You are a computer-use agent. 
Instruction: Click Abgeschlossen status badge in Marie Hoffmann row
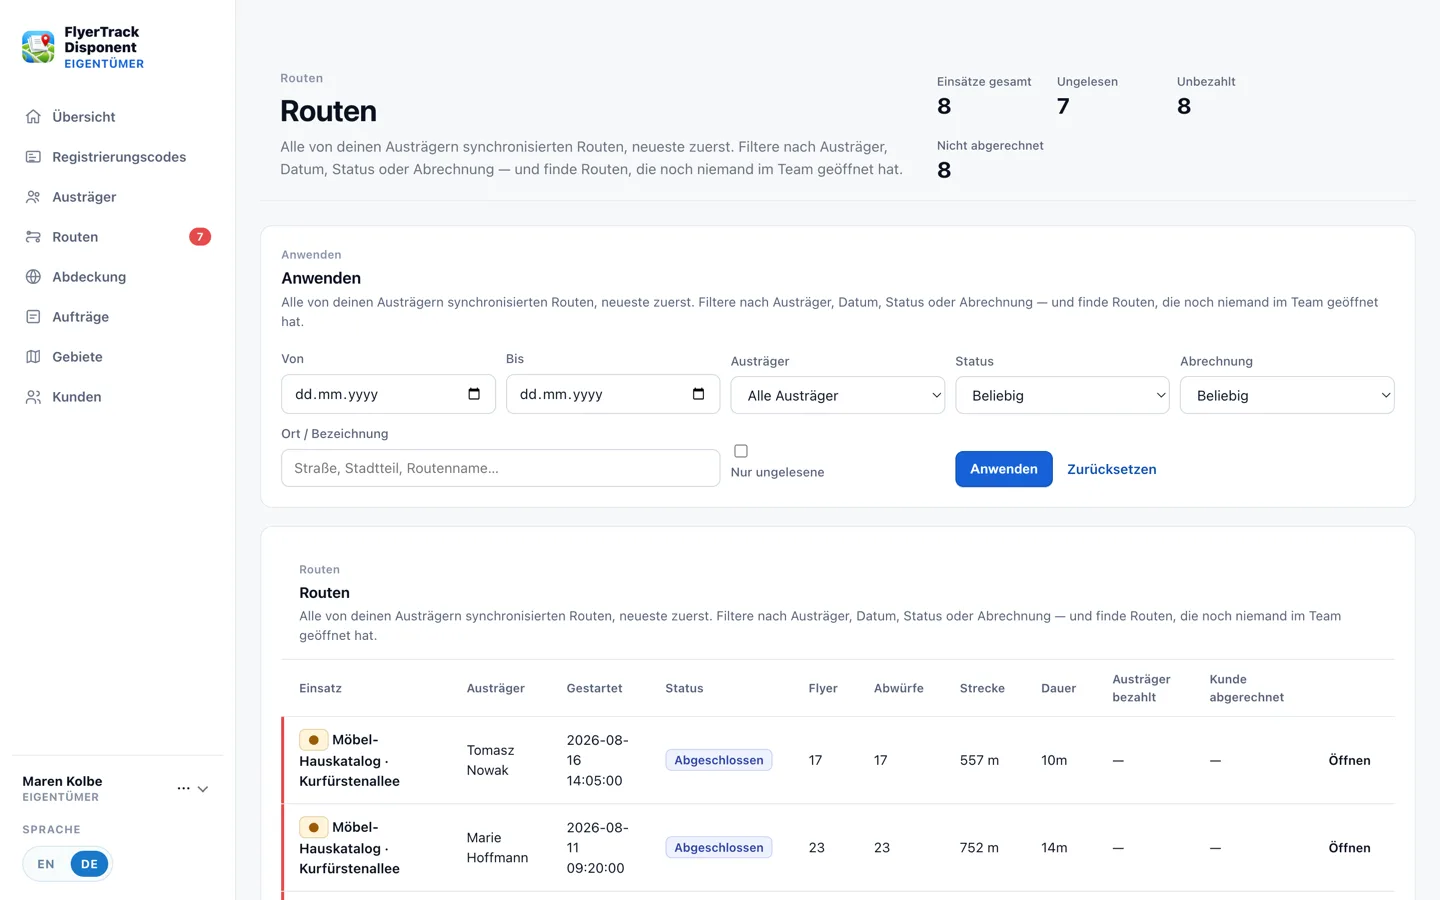coord(718,847)
